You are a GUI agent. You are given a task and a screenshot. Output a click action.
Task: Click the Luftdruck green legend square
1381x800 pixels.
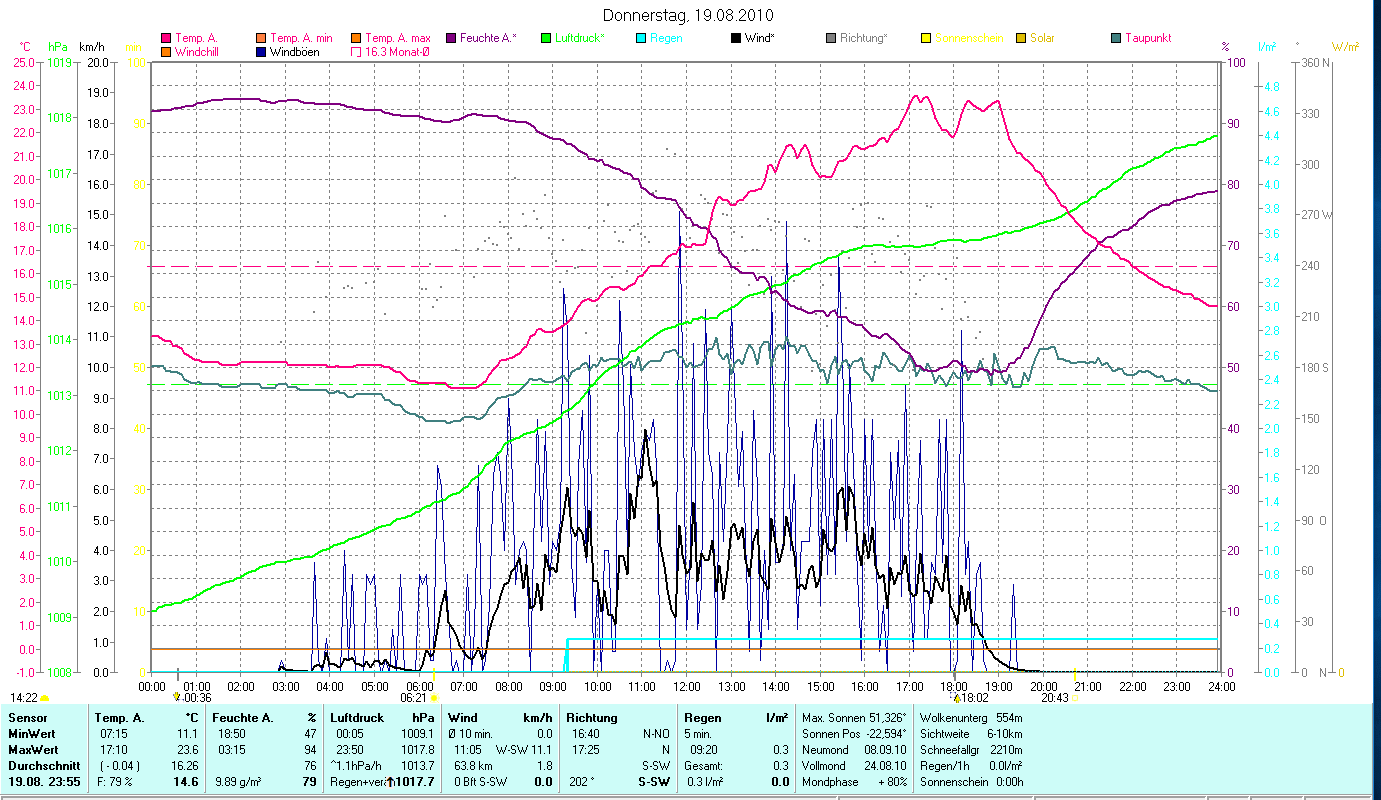click(545, 38)
